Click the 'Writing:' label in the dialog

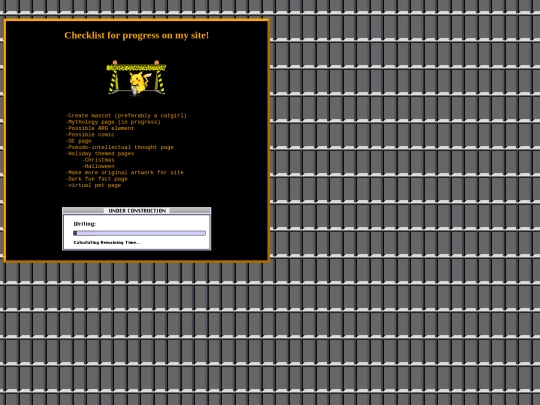point(85,224)
